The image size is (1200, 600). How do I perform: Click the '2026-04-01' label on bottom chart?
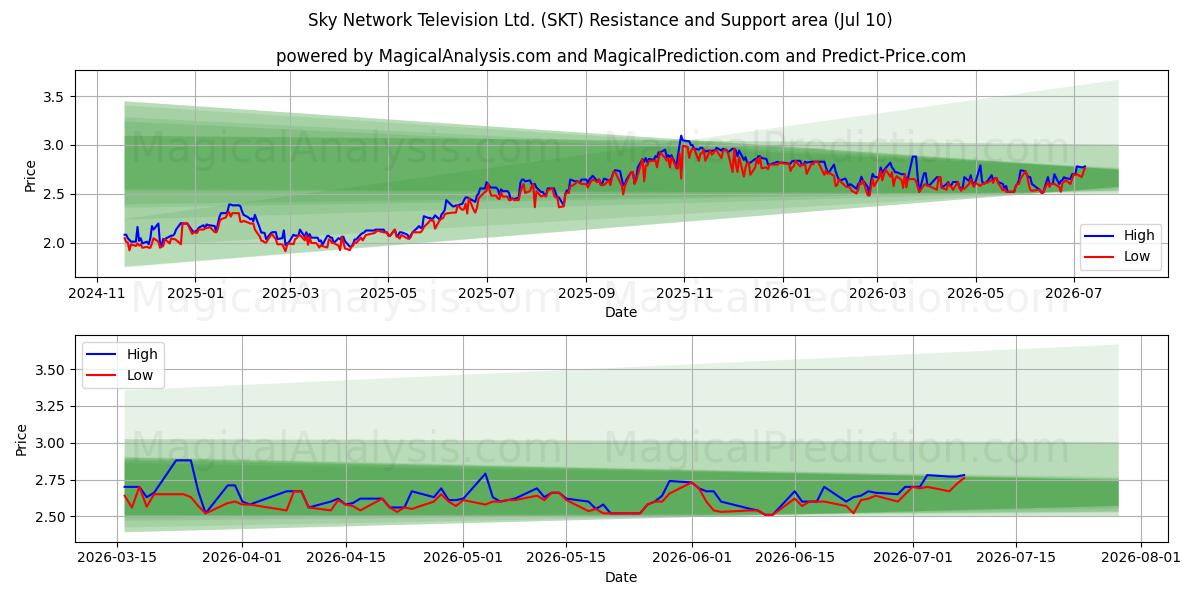tap(243, 560)
